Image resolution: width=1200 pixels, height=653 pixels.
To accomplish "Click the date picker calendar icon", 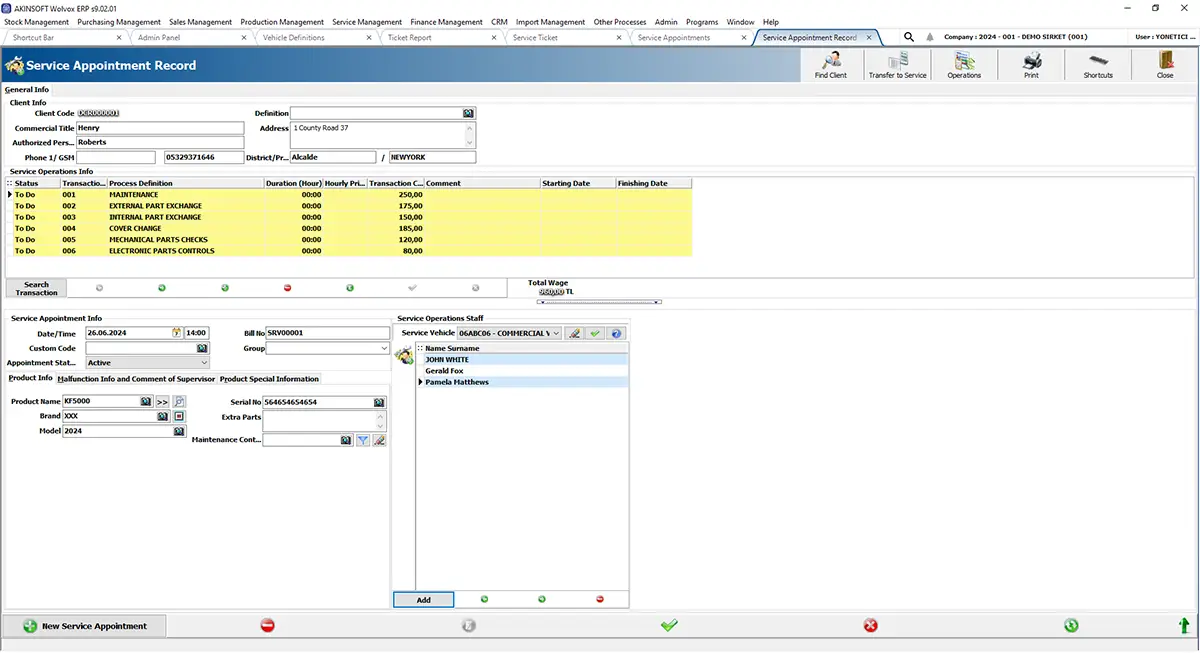I will pos(177,333).
